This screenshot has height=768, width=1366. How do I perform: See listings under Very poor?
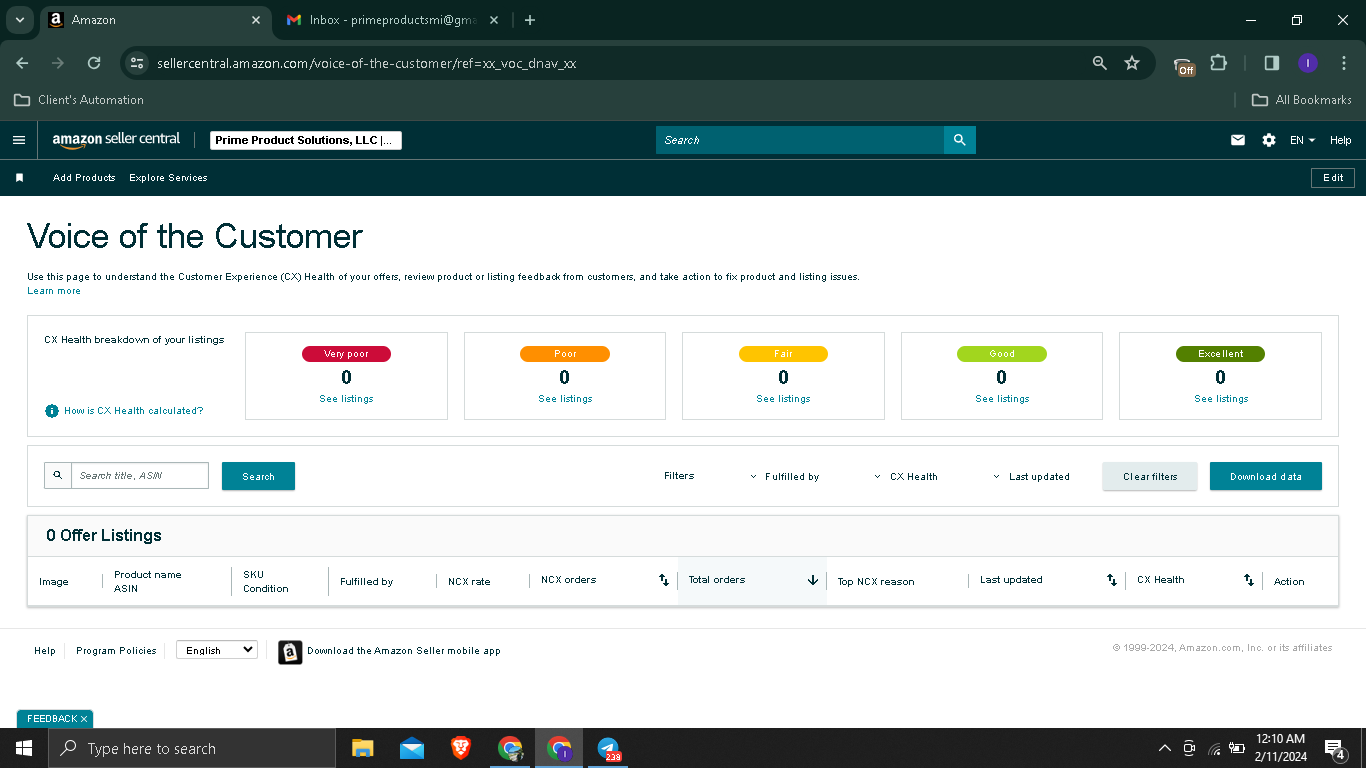tap(346, 399)
